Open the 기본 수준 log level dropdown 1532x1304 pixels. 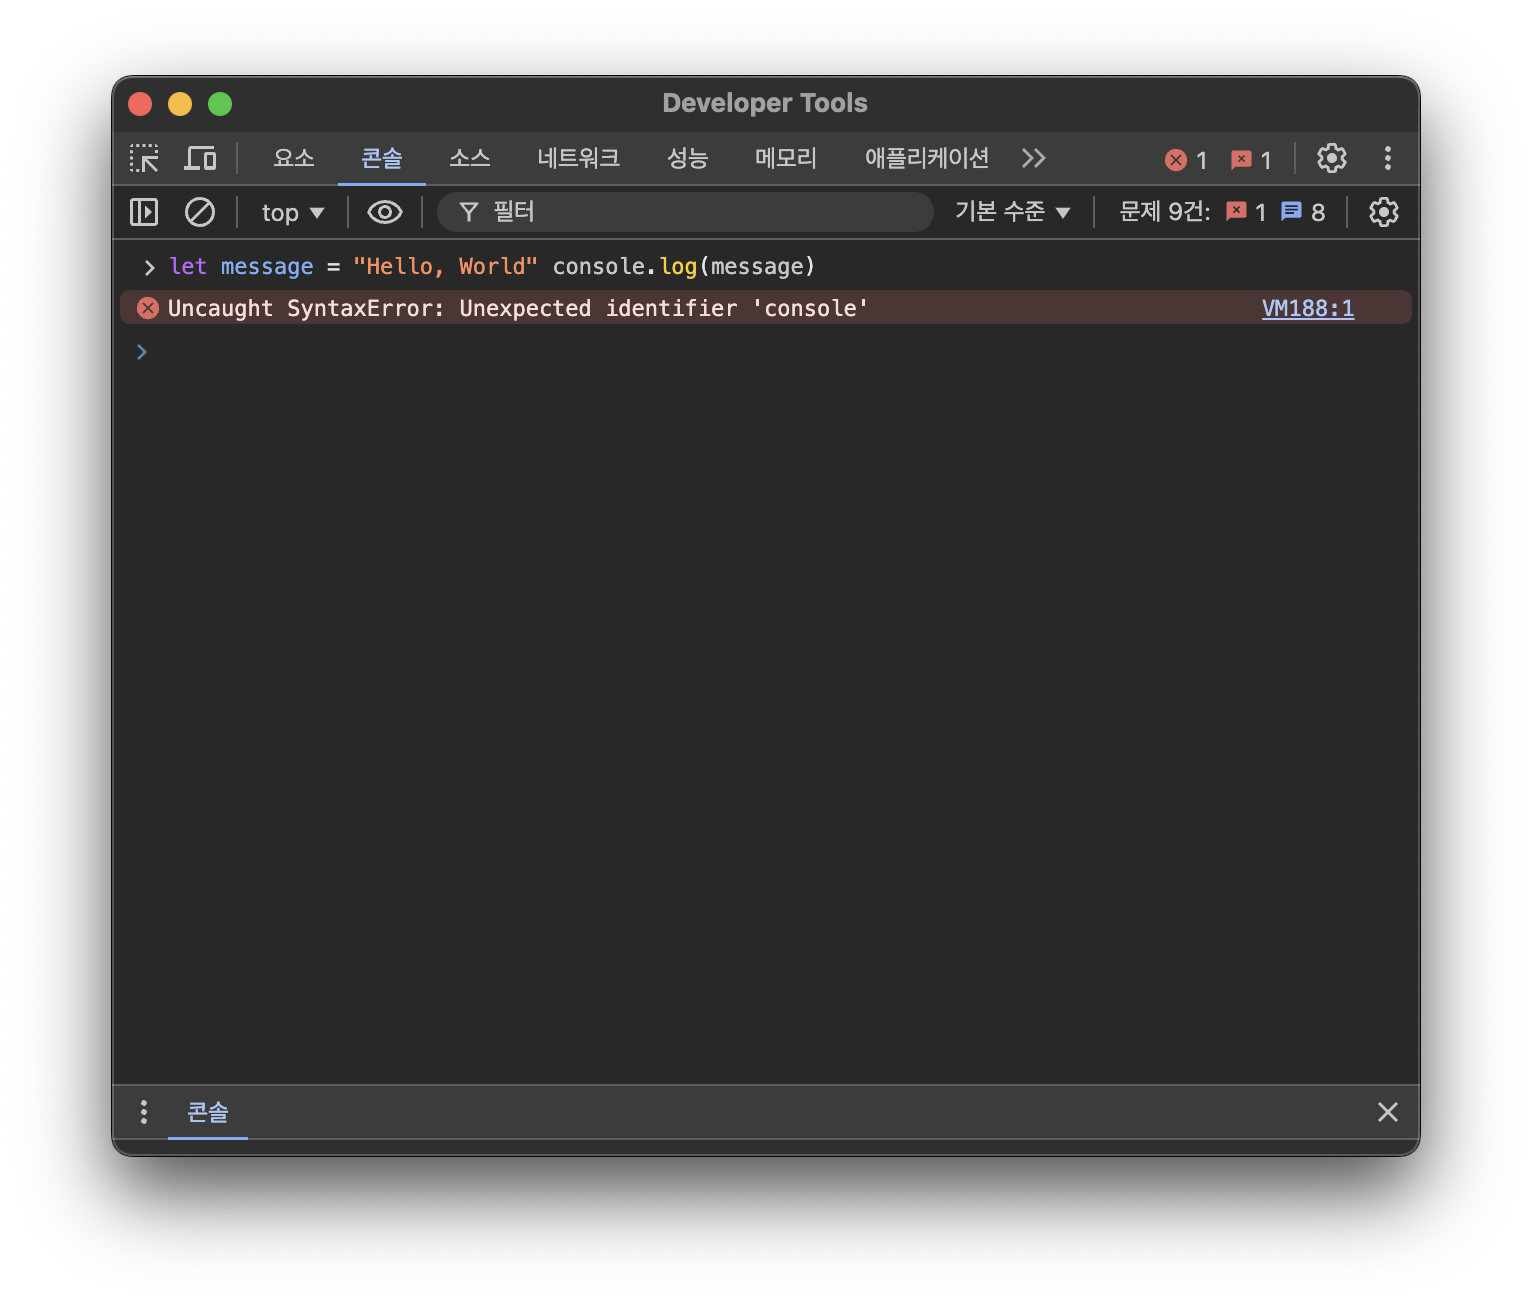[x=1012, y=212]
